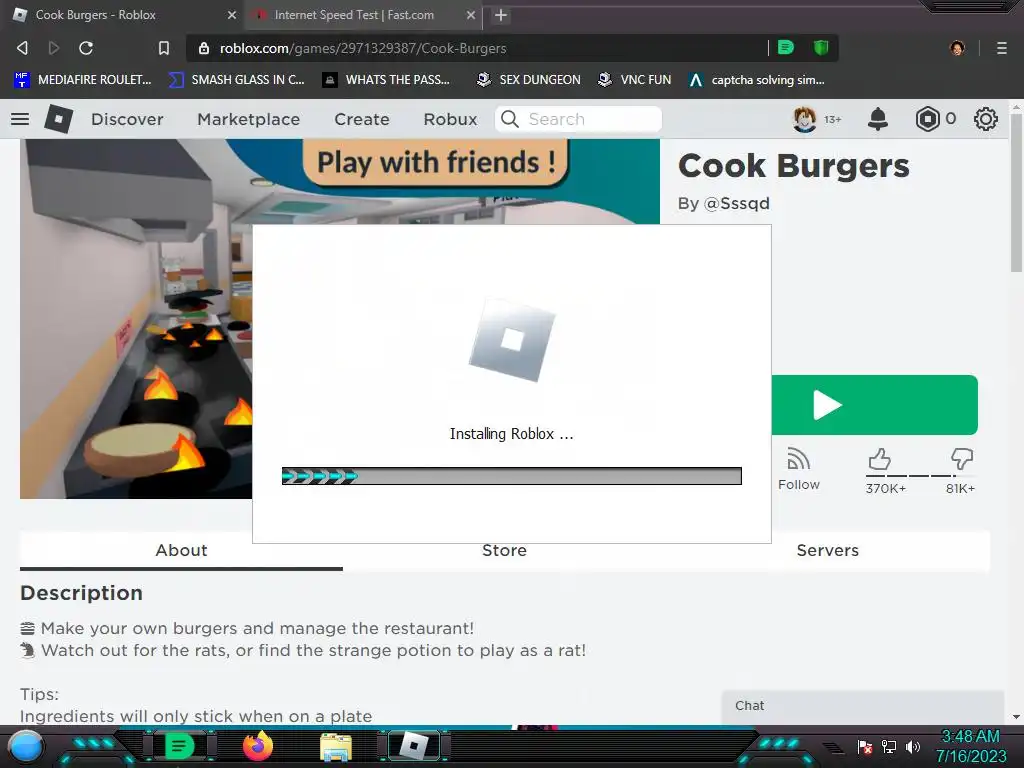Image resolution: width=1024 pixels, height=768 pixels.
Task: Switch to the Servers tab
Action: tap(827, 551)
